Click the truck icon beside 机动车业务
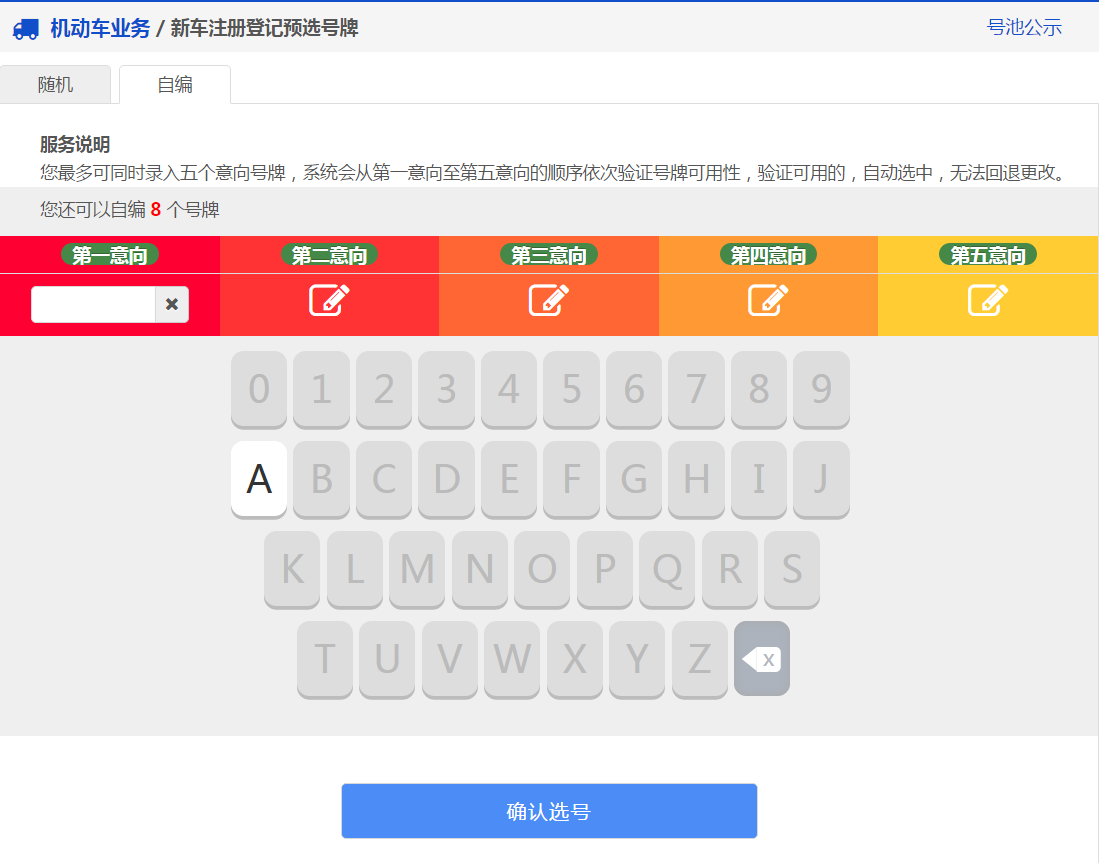The image size is (1100, 863). [x=26, y=29]
